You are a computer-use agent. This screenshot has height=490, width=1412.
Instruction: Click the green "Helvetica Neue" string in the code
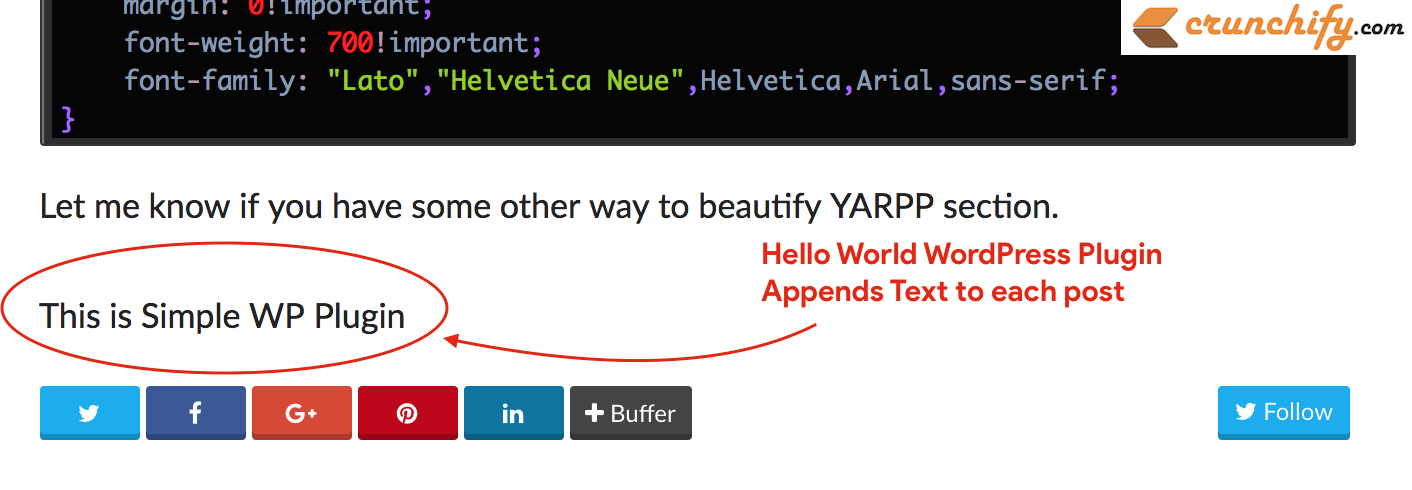pos(559,80)
